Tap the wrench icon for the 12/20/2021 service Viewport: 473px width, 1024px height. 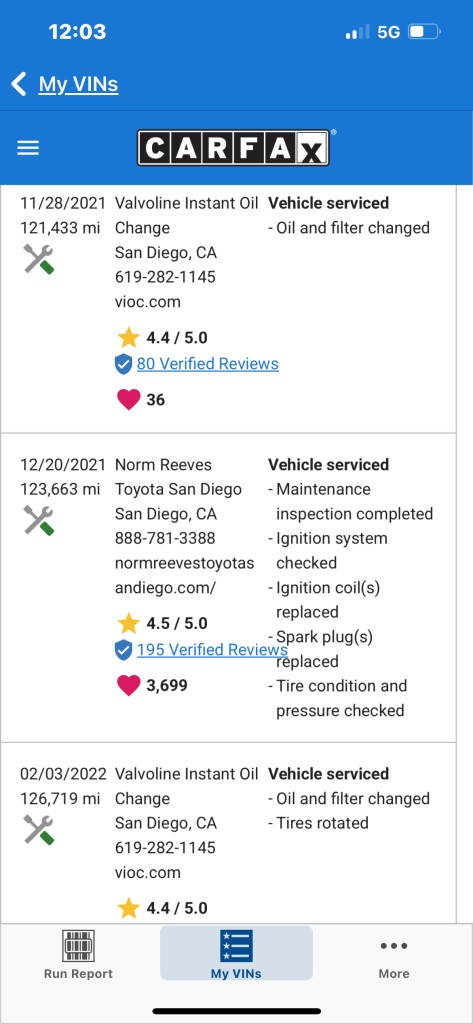(x=39, y=520)
